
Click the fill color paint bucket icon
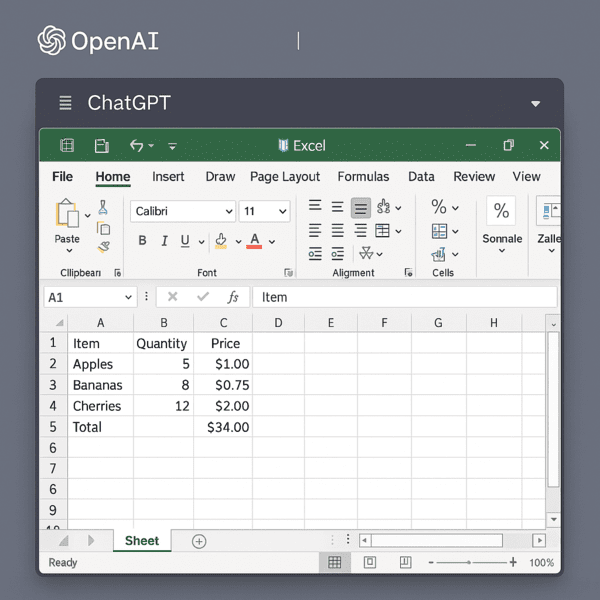click(x=221, y=241)
